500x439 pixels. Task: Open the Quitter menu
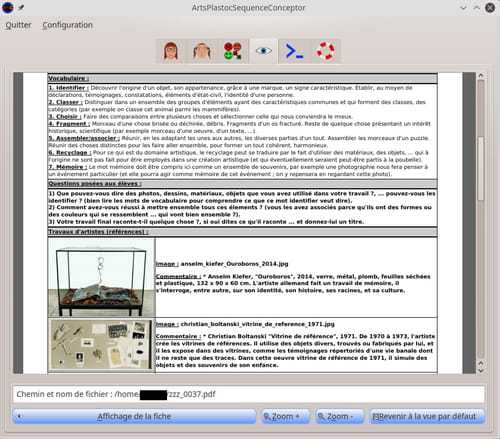tap(18, 25)
